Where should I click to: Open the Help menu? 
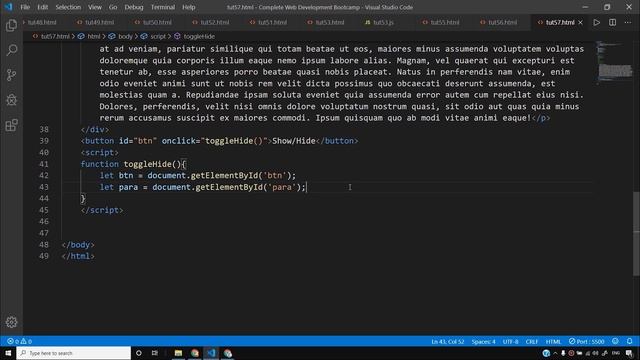(188, 7)
